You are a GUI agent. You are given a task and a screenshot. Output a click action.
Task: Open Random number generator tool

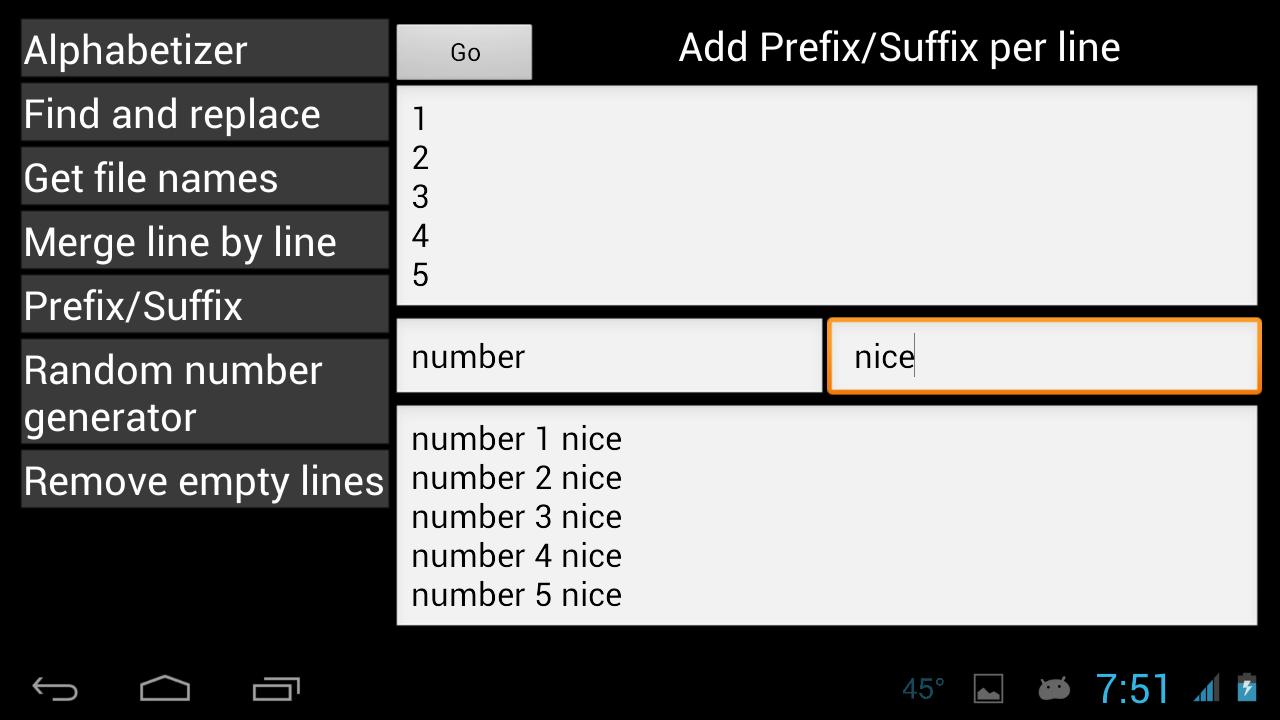[204, 392]
